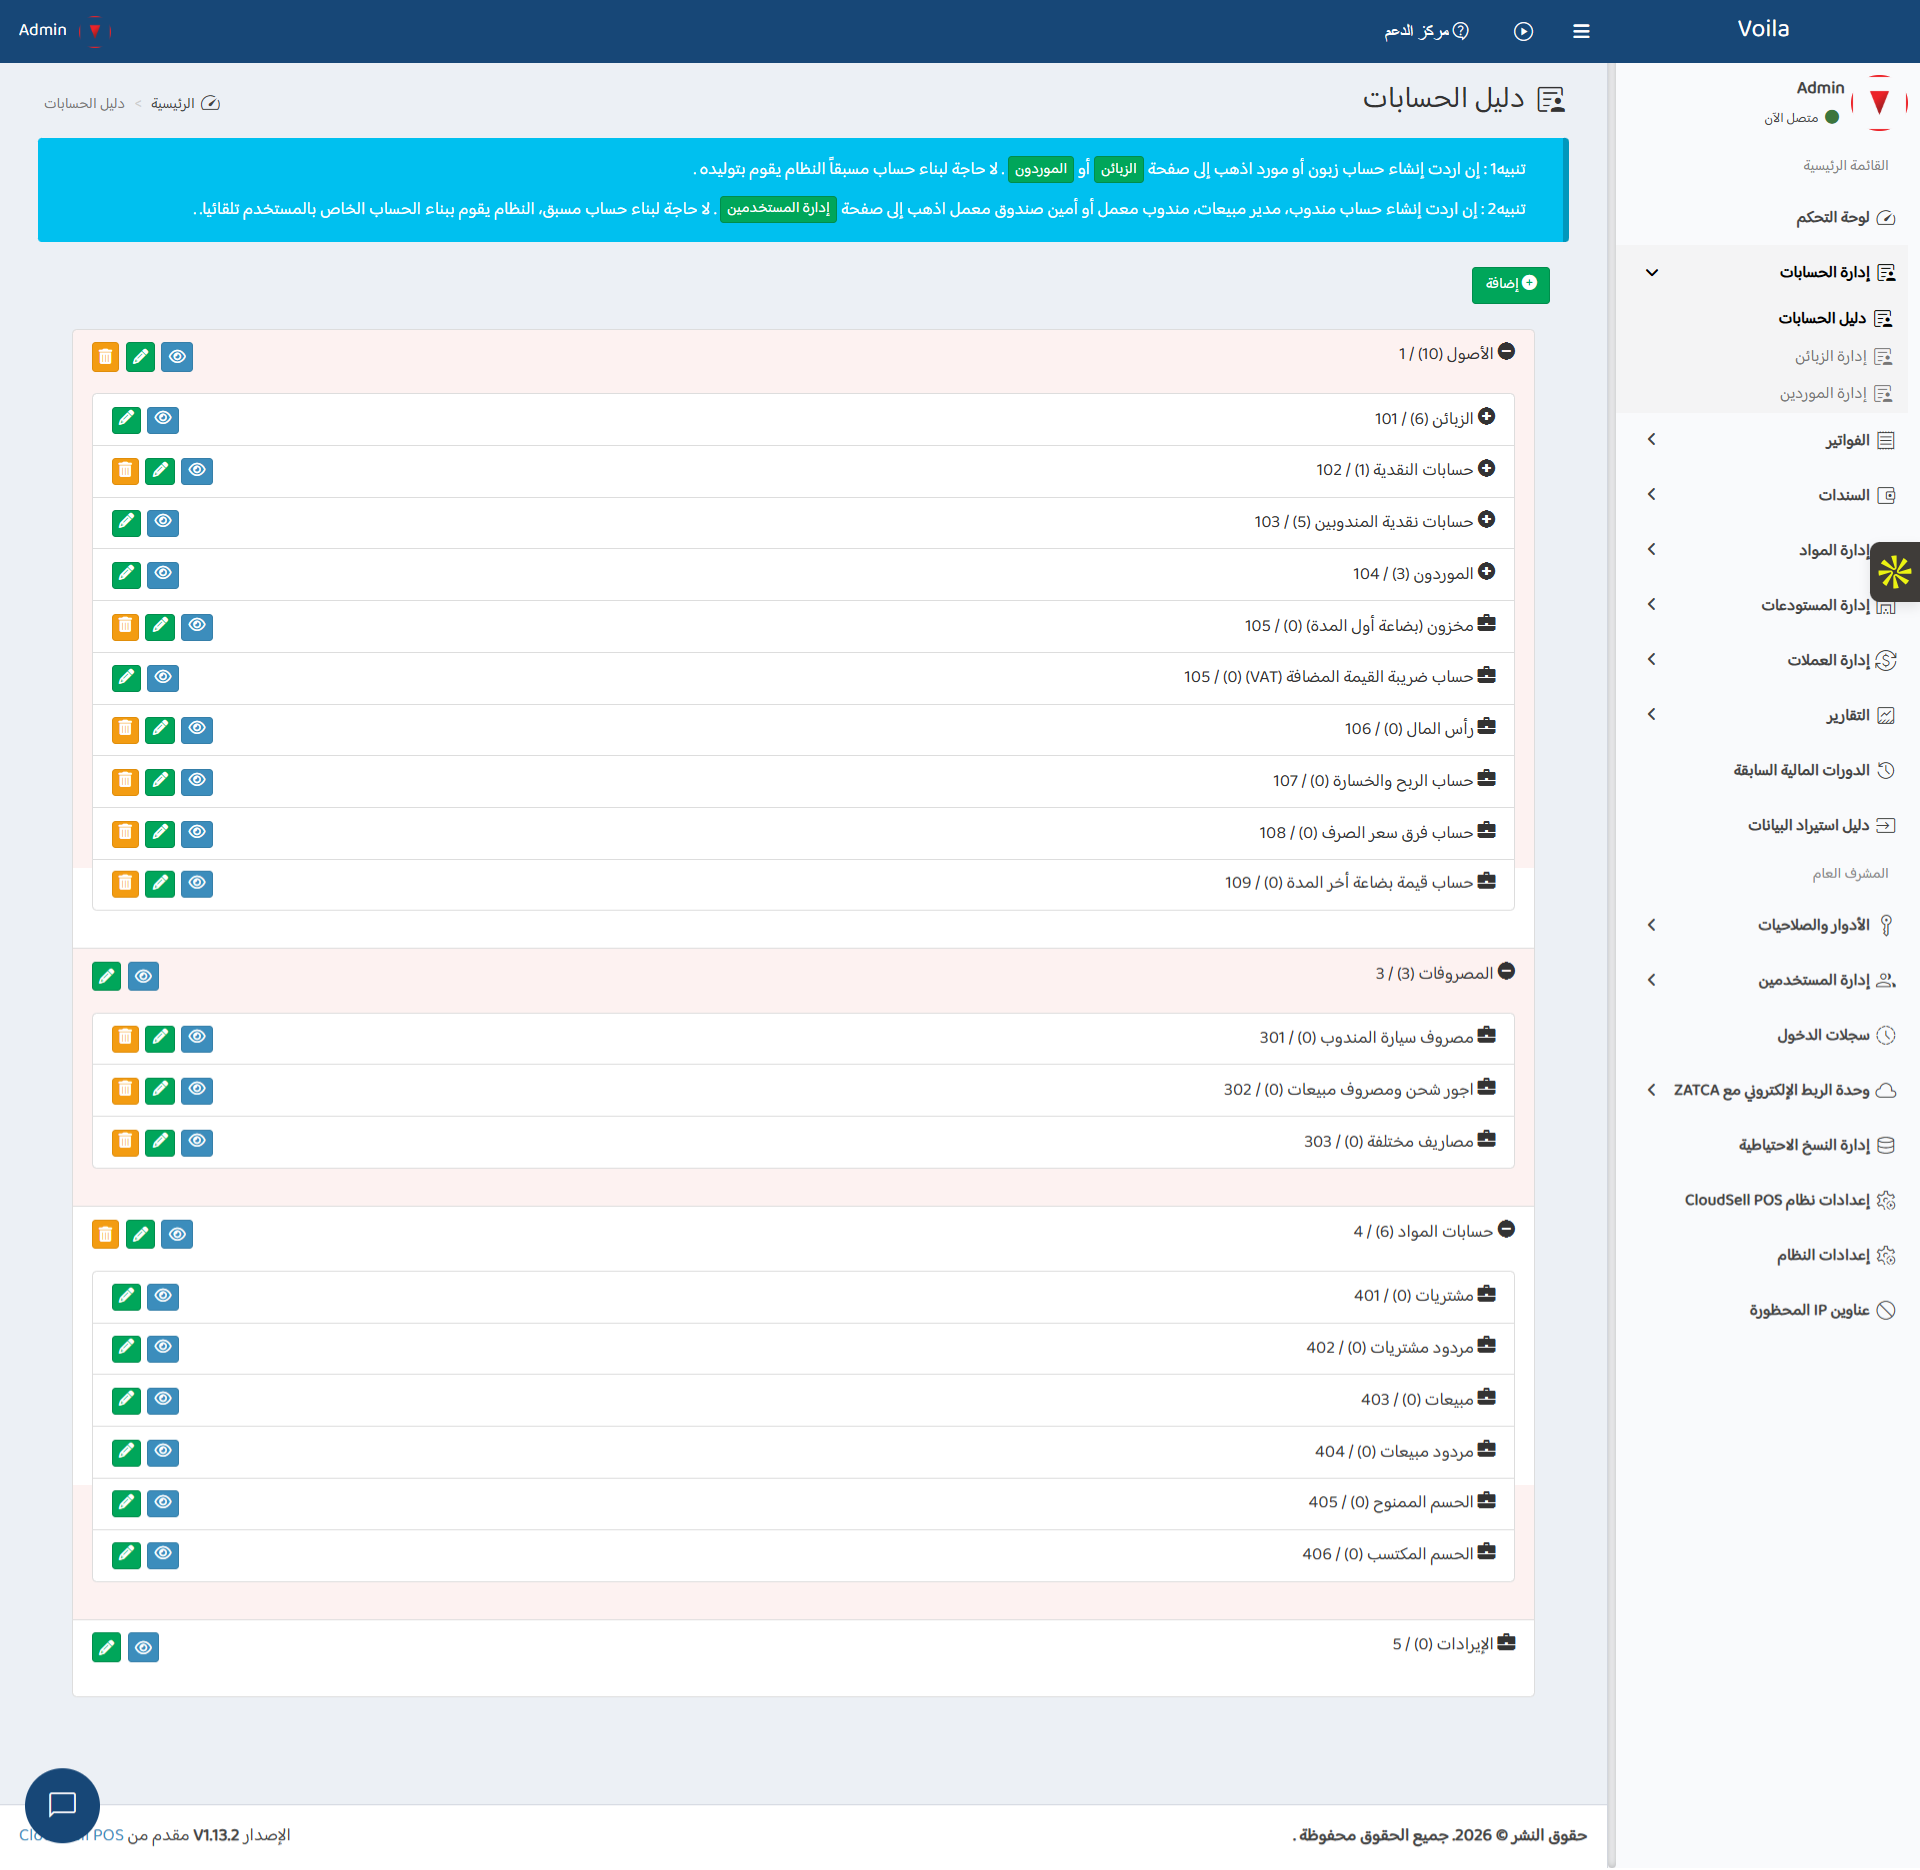Image resolution: width=1920 pixels, height=1870 pixels.
Task: Edit الحسم المكتسب 406 account
Action: [126, 1555]
